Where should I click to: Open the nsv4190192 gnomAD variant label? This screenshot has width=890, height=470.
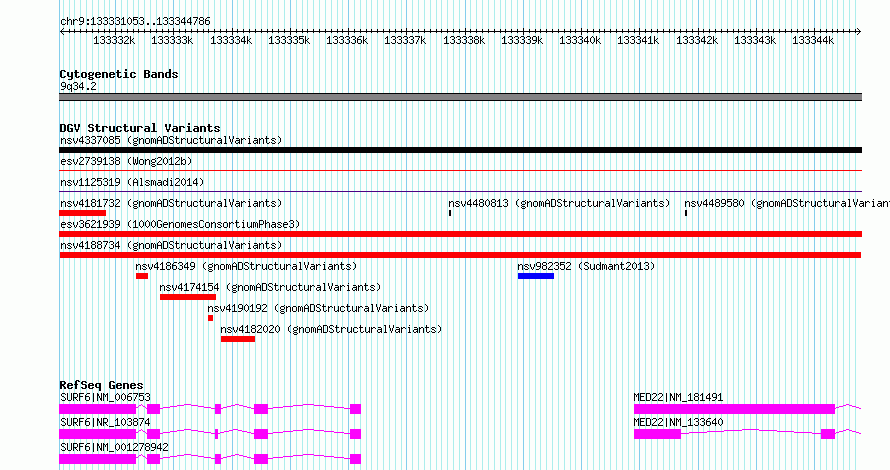pos(318,308)
